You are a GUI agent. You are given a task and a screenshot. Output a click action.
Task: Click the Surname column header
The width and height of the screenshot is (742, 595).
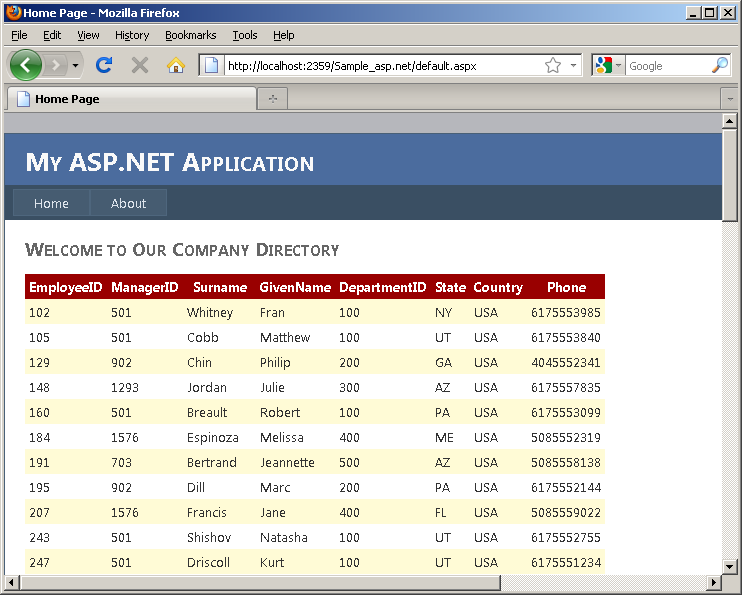pyautogui.click(x=220, y=287)
